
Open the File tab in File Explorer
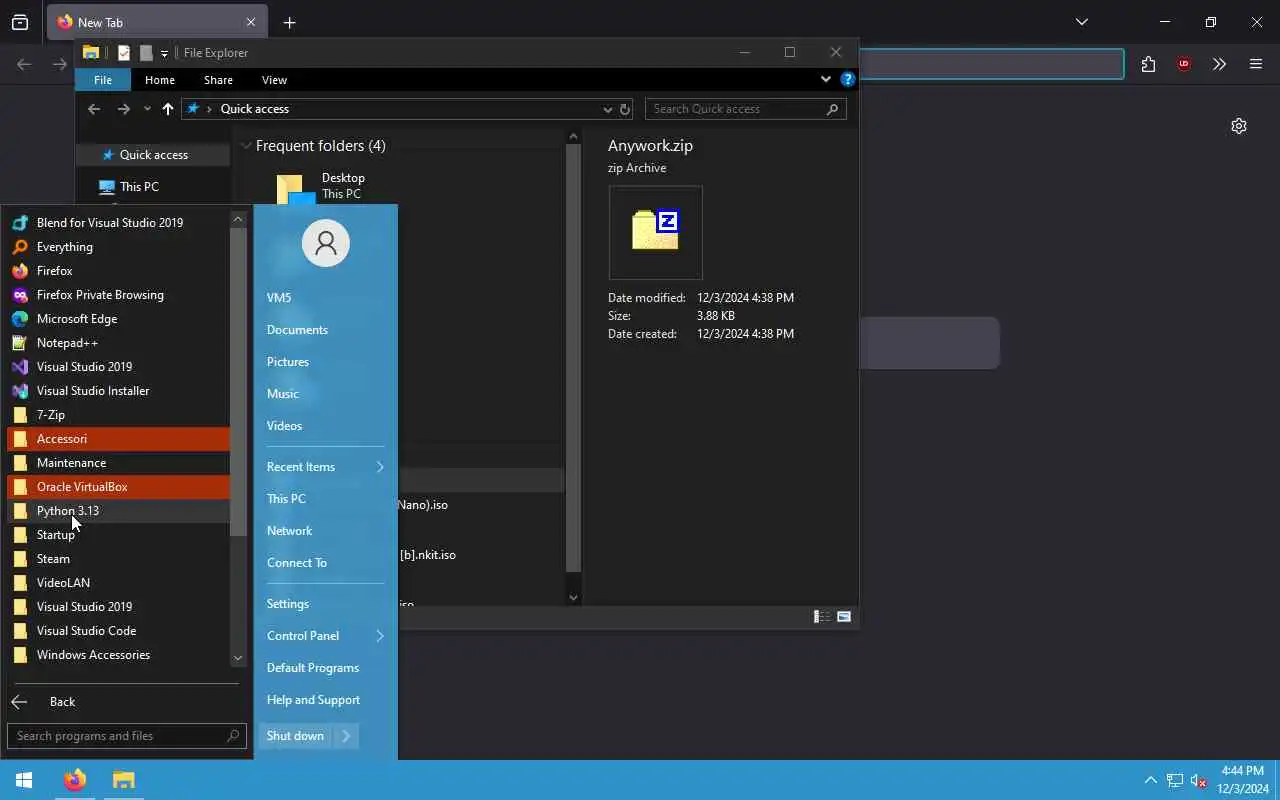(x=103, y=80)
